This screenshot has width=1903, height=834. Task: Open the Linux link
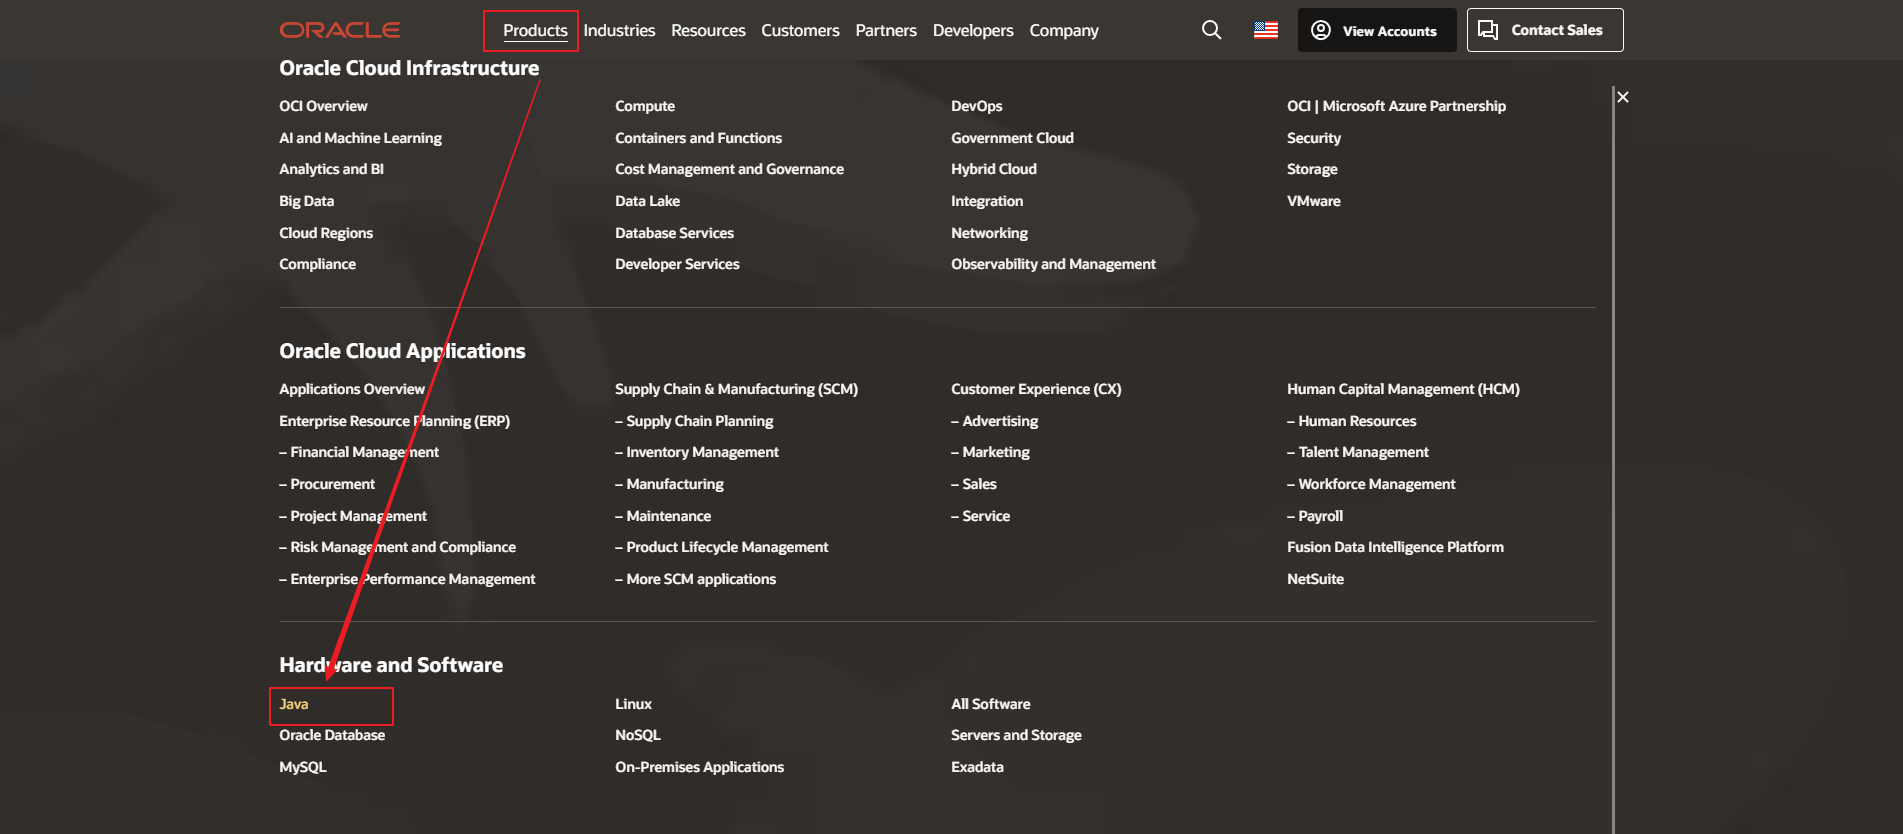[x=633, y=704]
